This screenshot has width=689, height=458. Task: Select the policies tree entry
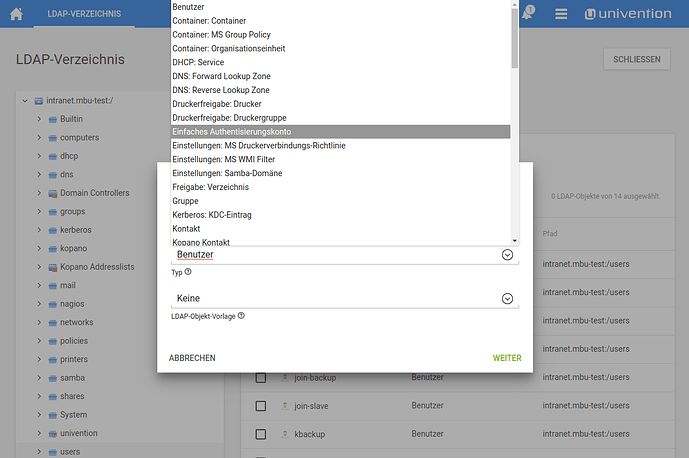[x=74, y=341]
